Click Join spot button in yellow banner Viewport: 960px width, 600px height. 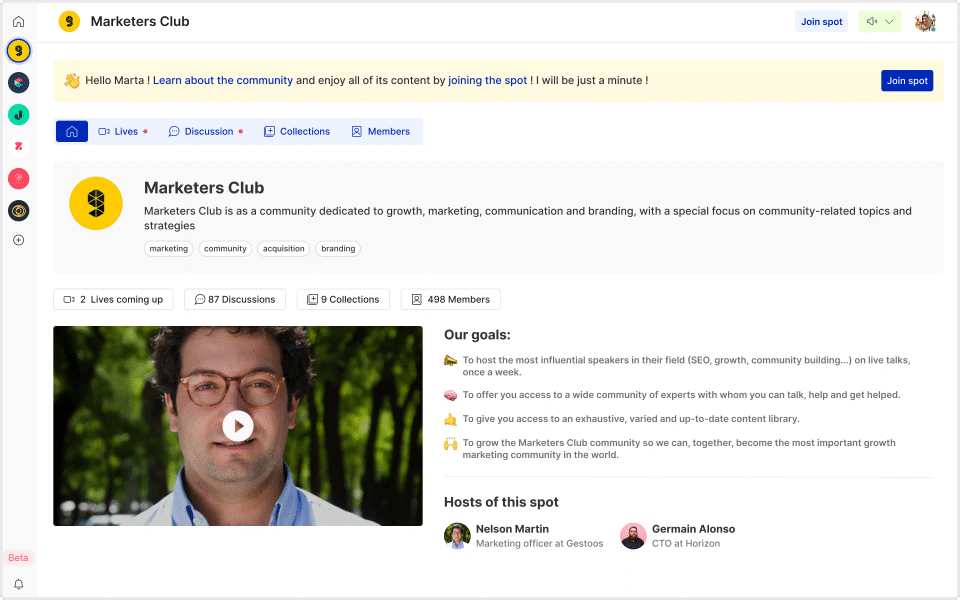(x=907, y=81)
